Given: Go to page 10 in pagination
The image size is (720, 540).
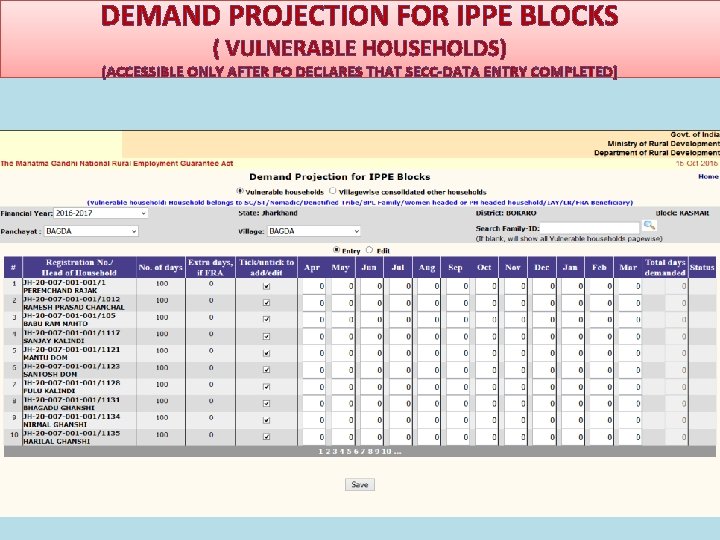Looking at the screenshot, I should coord(386,451).
